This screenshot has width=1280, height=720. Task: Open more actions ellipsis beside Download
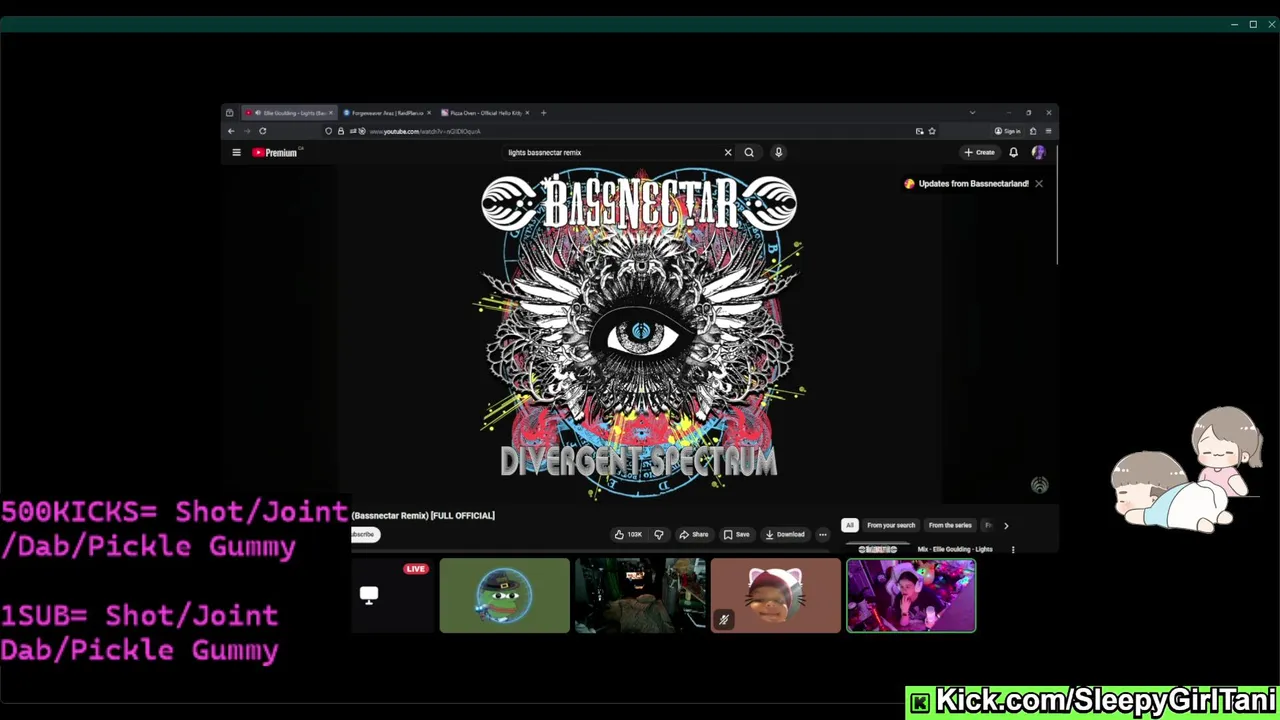click(822, 534)
